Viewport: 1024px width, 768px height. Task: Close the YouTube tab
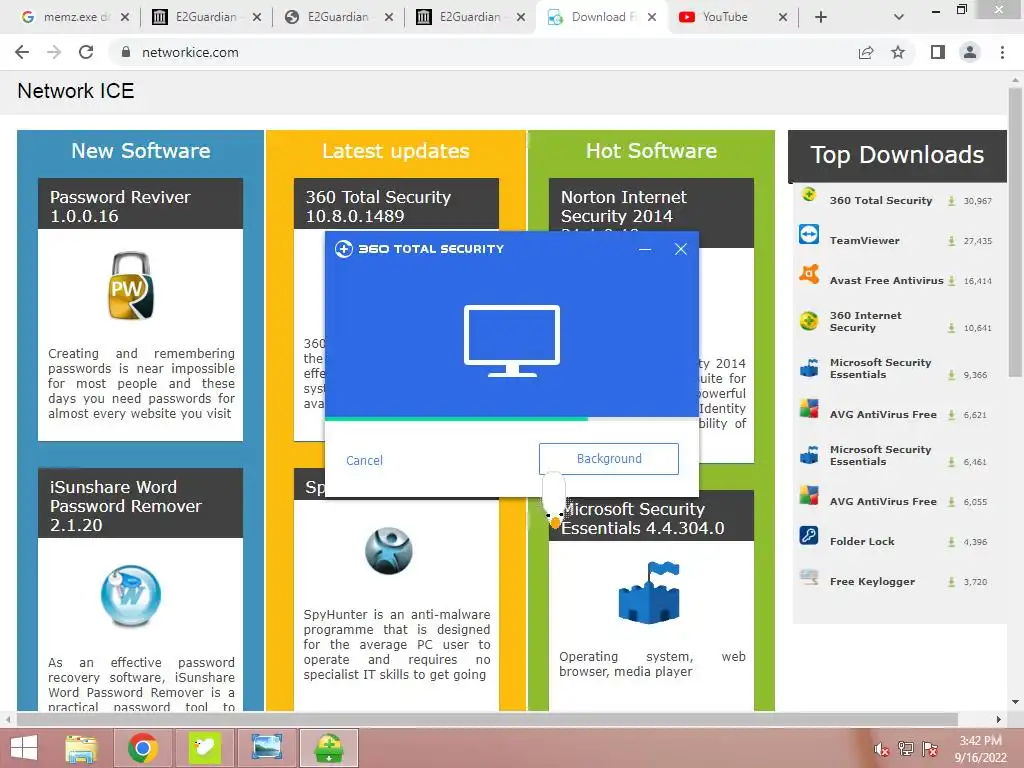[x=783, y=17]
